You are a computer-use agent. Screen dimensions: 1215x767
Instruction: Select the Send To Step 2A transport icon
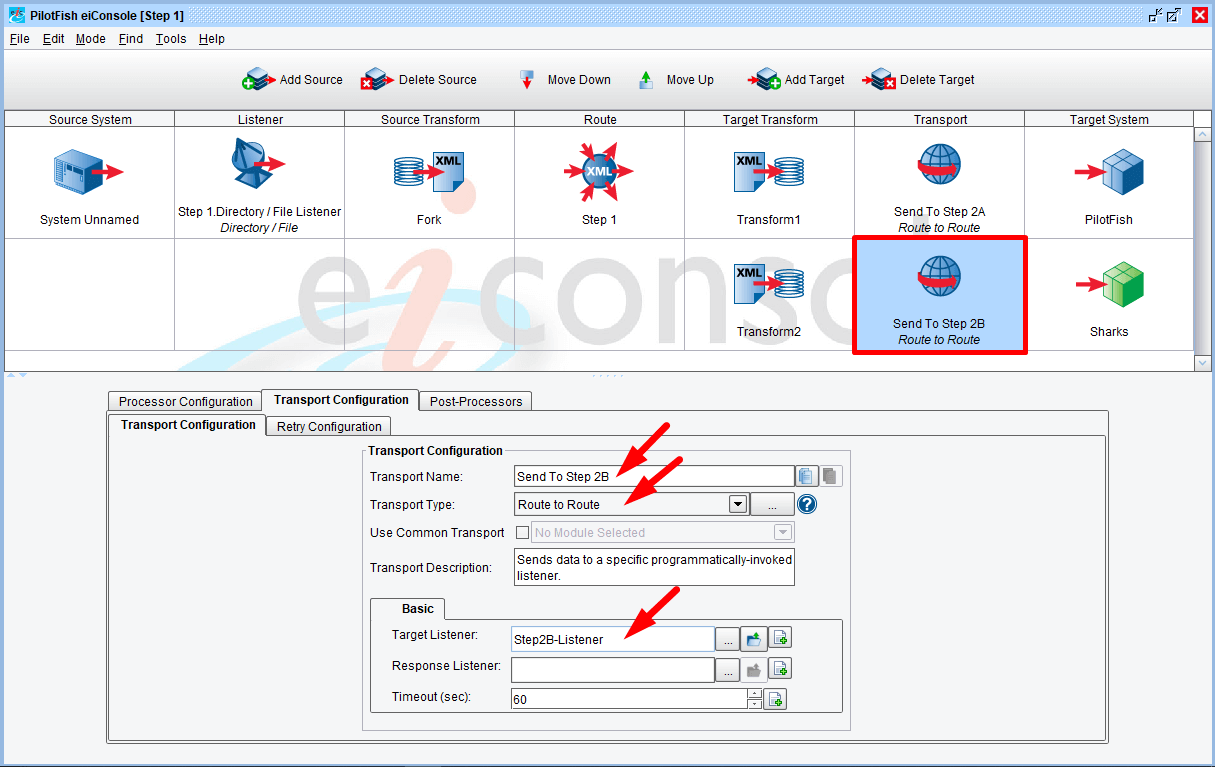[939, 166]
